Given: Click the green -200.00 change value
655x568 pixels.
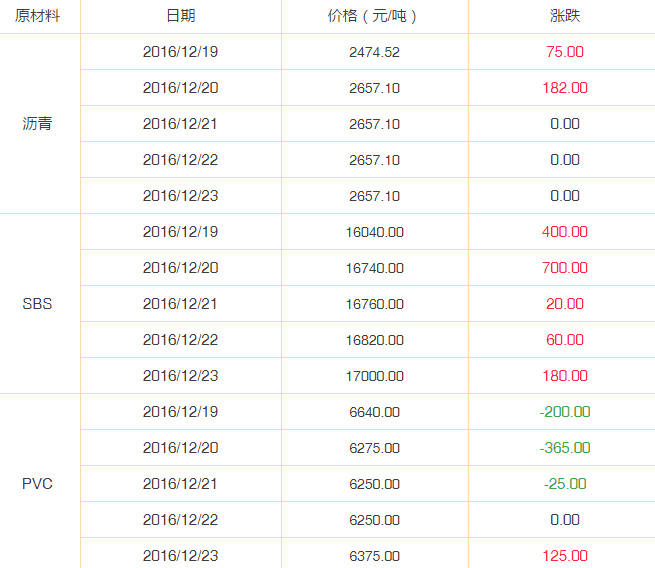Looking at the screenshot, I should click(565, 412).
